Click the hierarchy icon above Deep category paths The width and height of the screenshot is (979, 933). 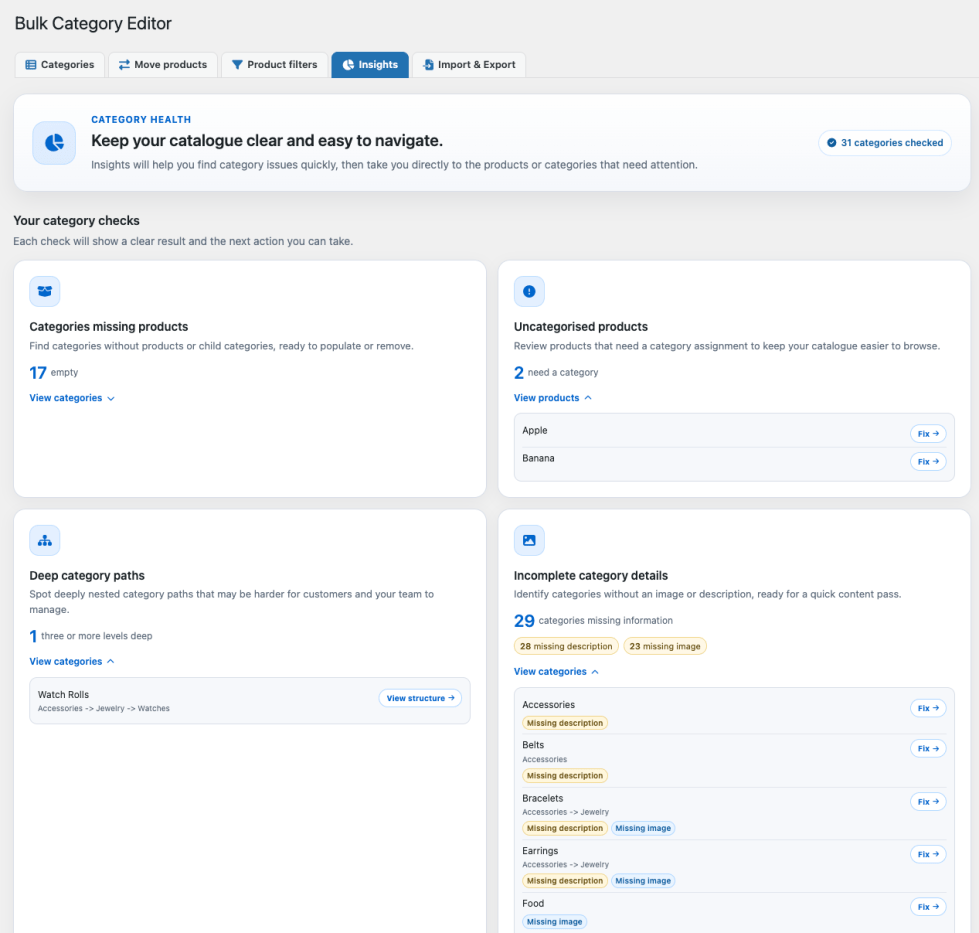[x=44, y=540]
